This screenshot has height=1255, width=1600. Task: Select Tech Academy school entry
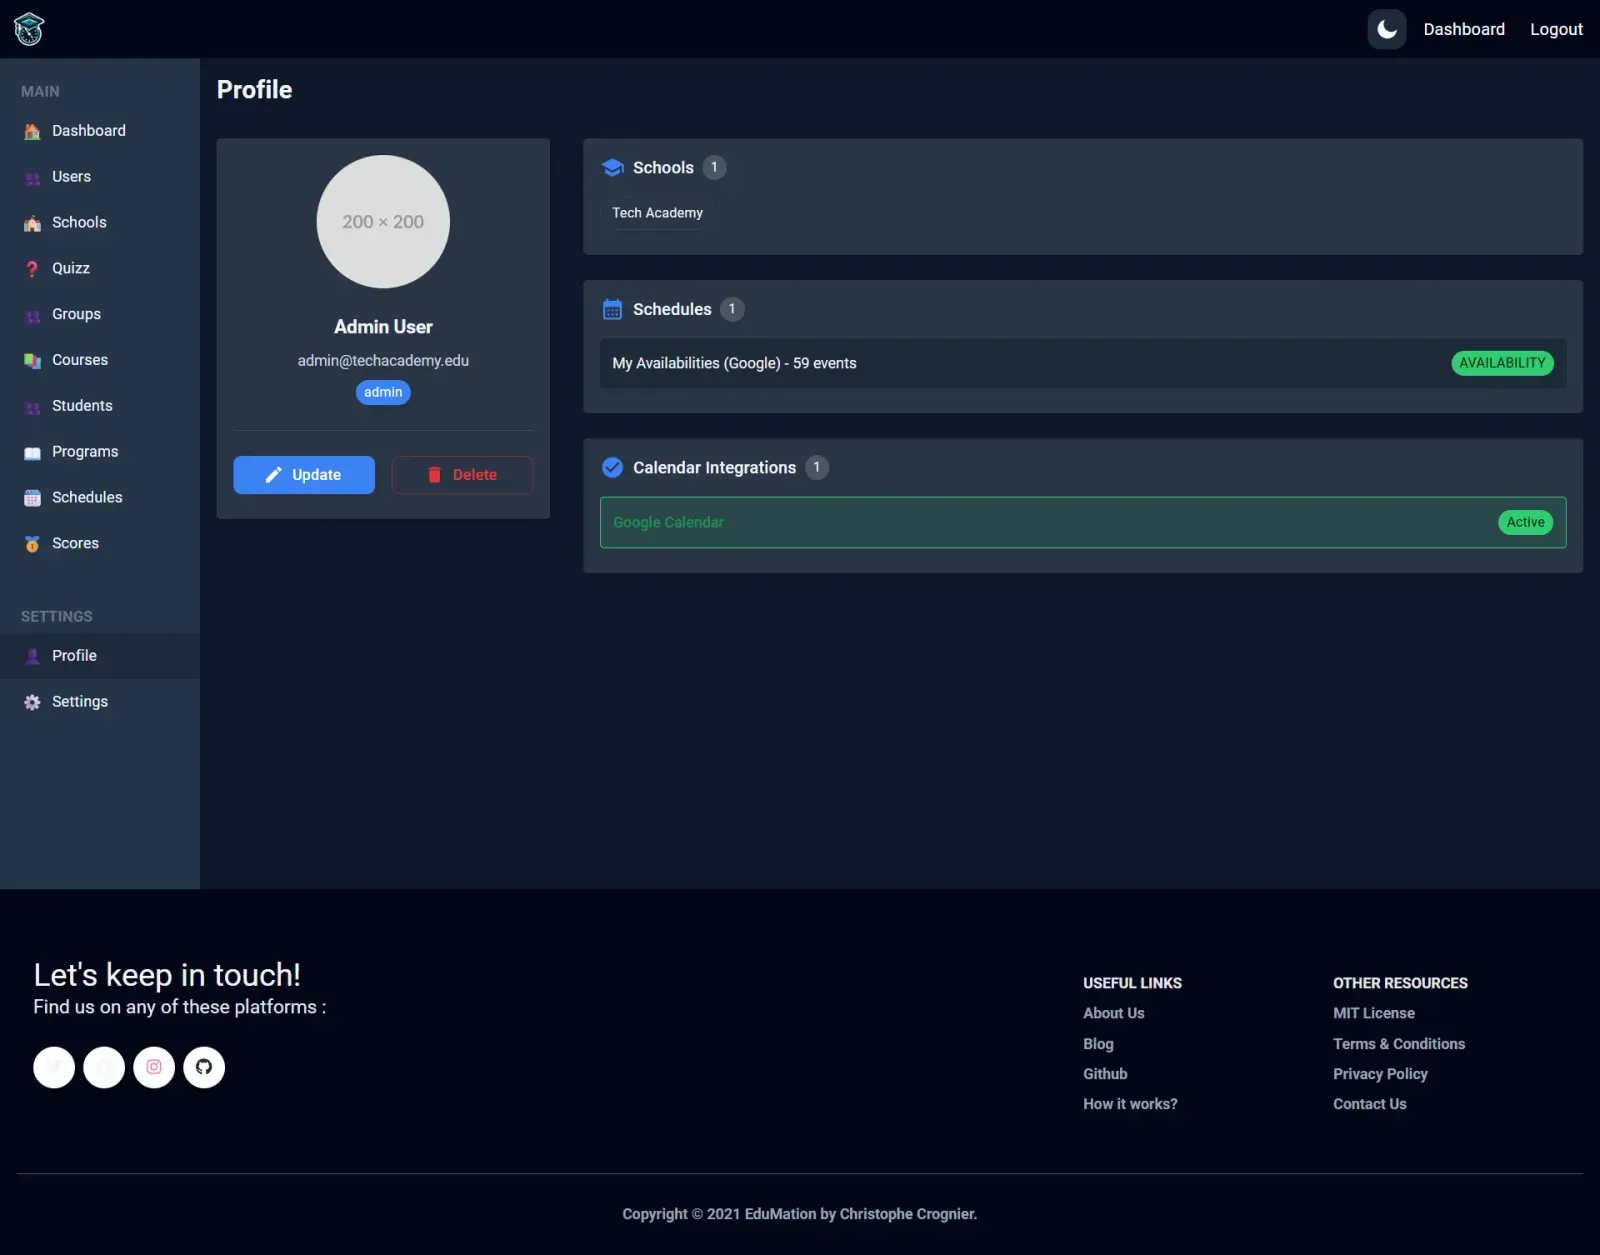tap(657, 213)
